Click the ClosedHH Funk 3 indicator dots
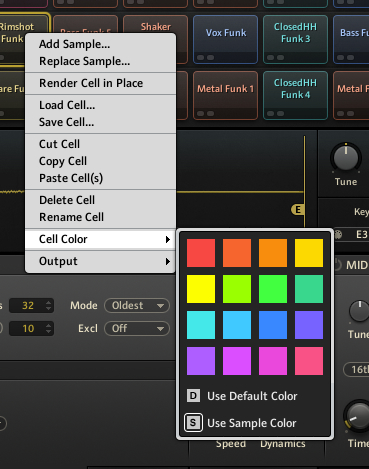 pos(275,57)
